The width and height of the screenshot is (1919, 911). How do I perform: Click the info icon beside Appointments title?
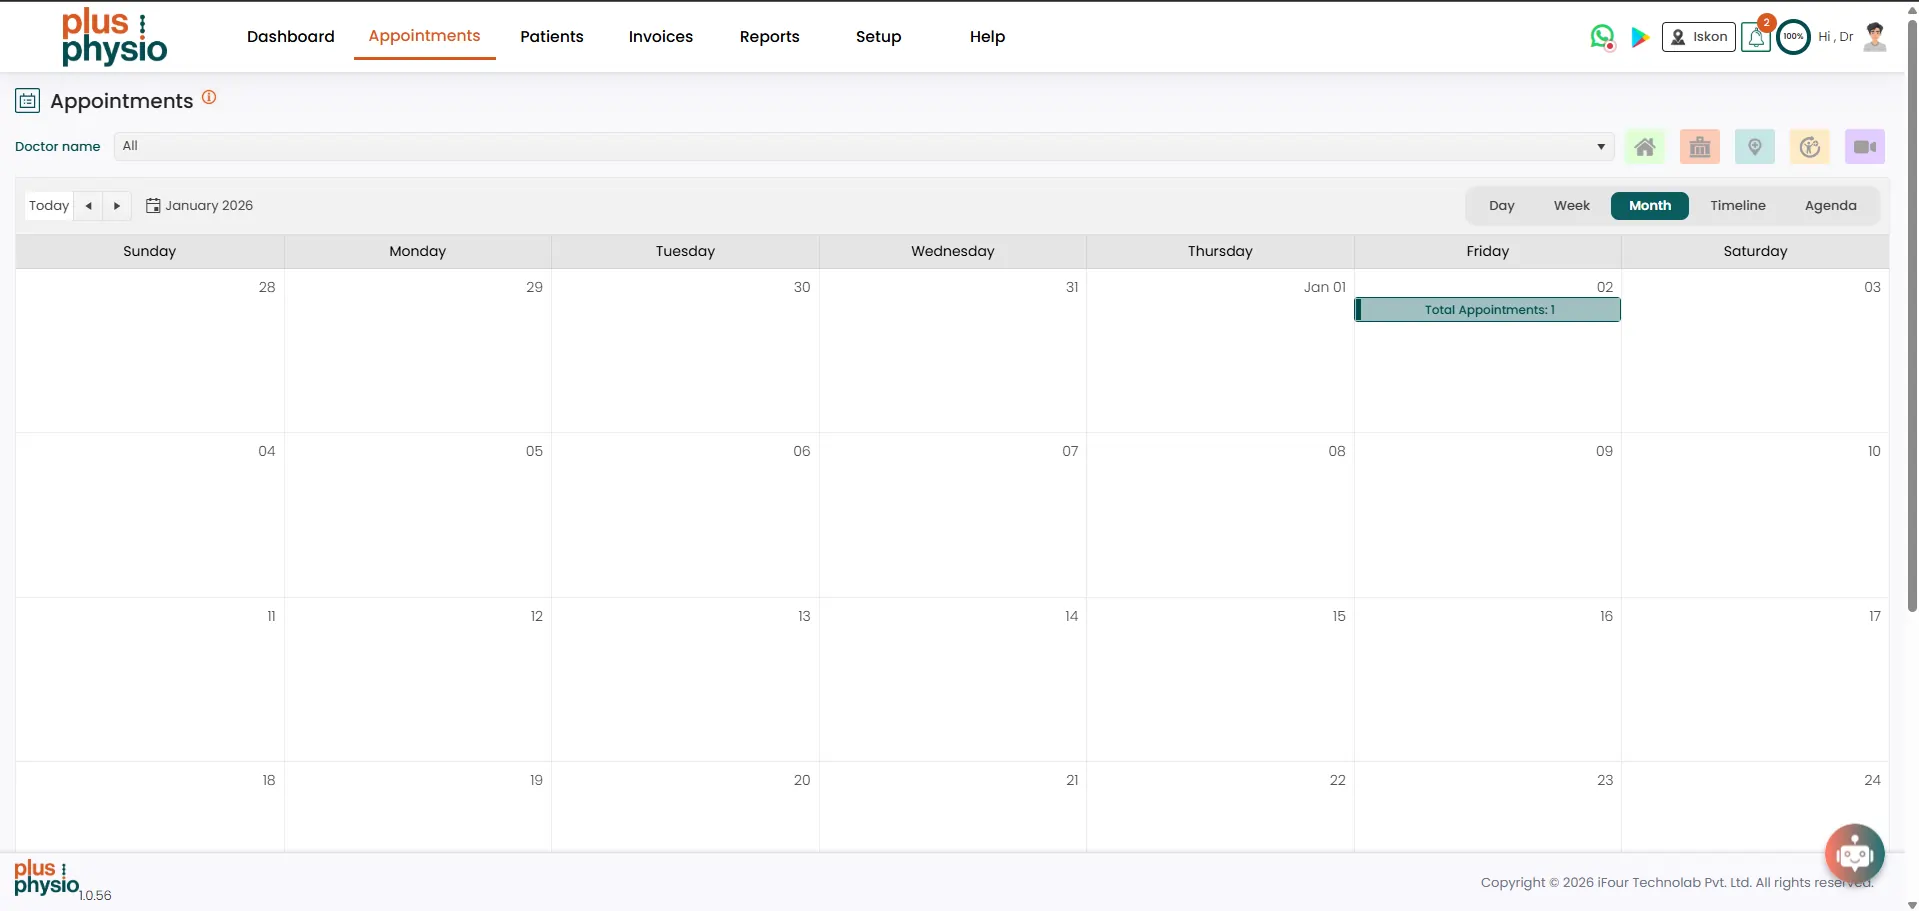coord(209,97)
